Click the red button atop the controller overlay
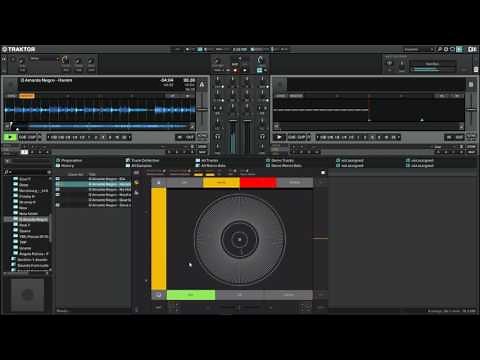 point(258,182)
